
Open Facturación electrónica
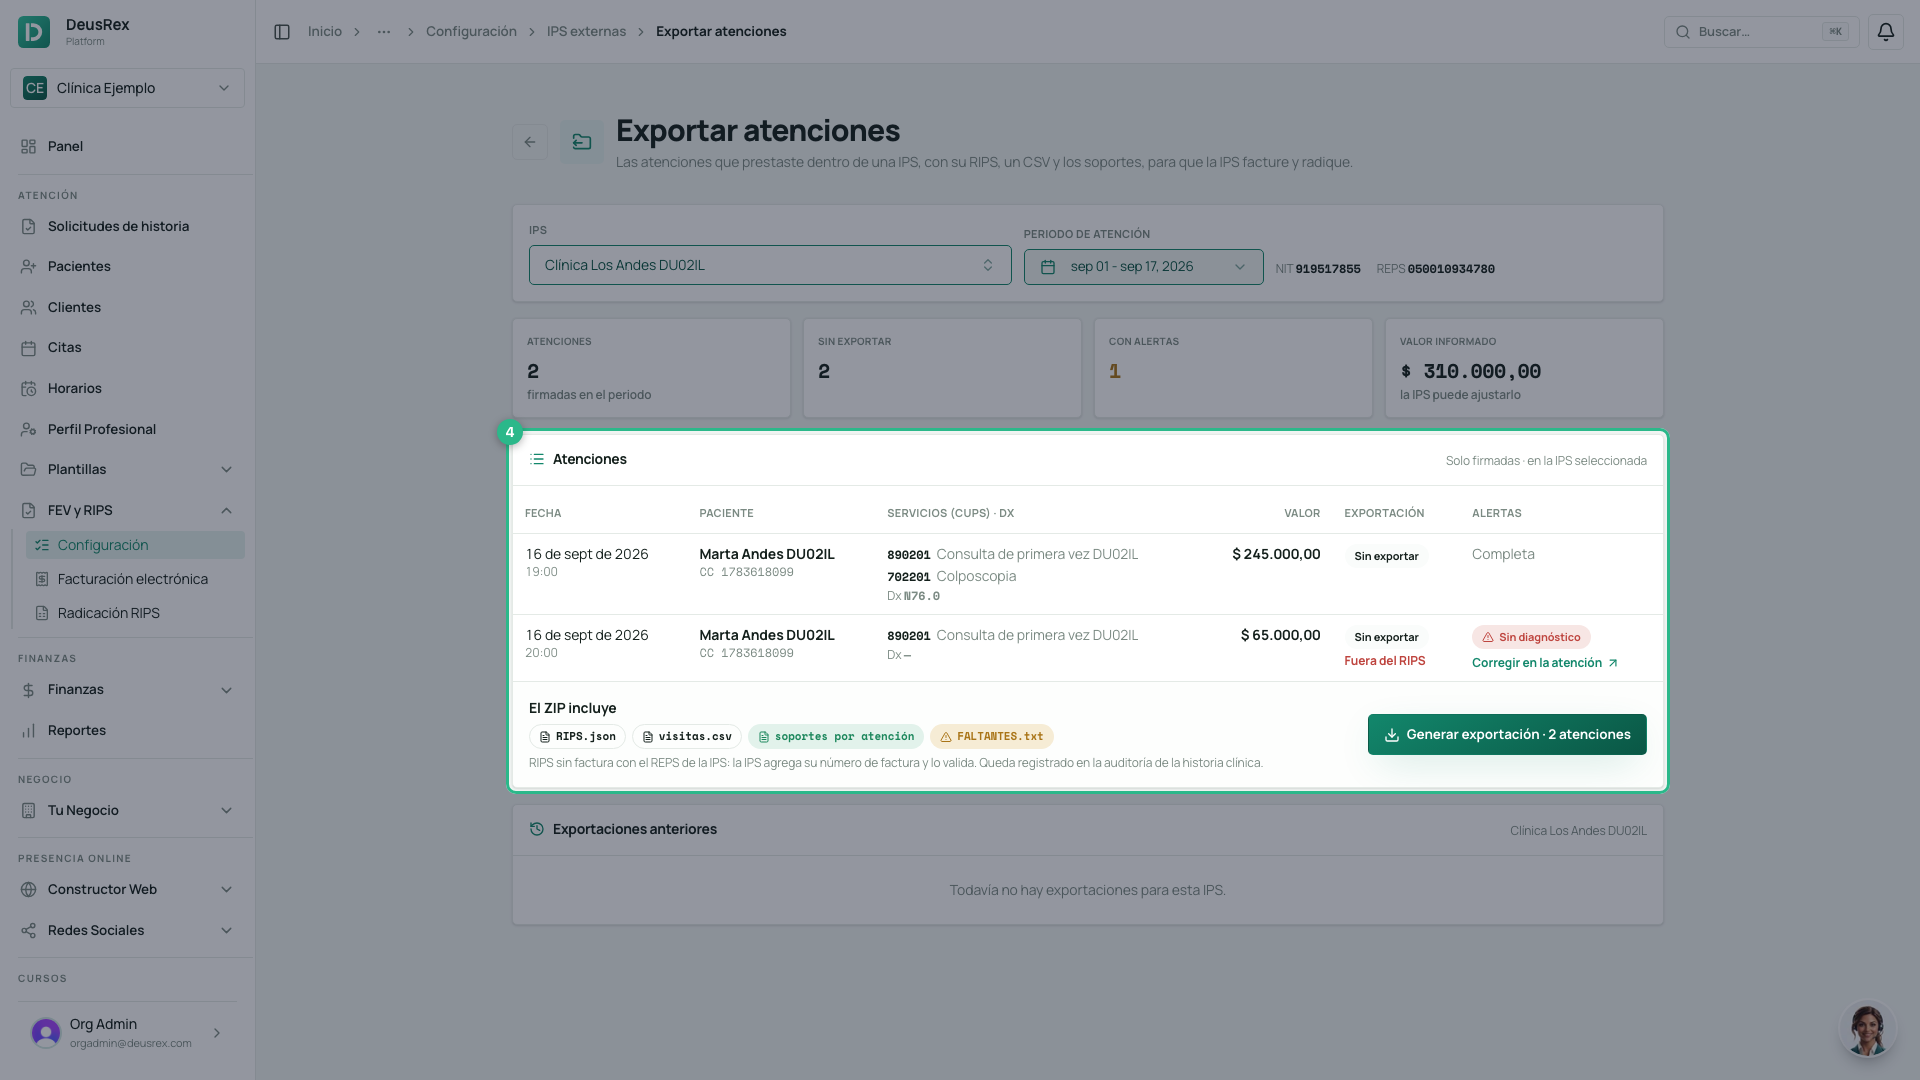[x=135, y=579]
